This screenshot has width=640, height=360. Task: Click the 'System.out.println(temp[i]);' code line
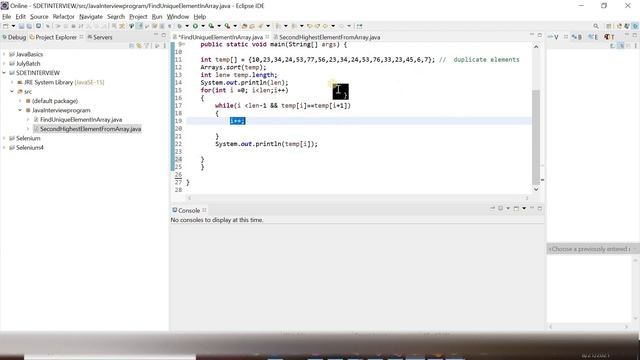click(x=266, y=144)
